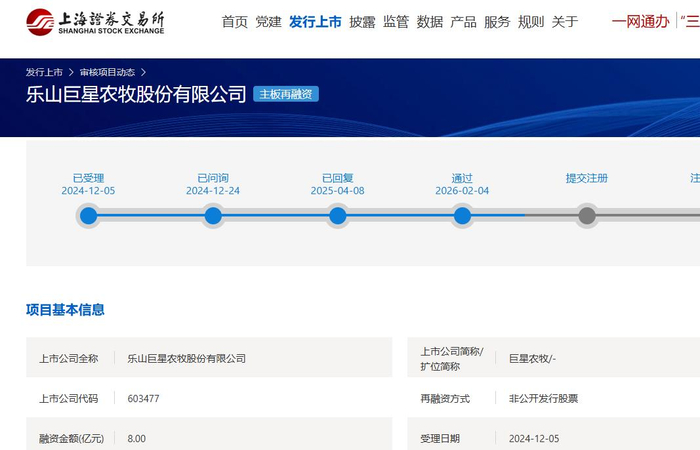
Task: Click the 通过 timeline dot
Action: click(462, 216)
